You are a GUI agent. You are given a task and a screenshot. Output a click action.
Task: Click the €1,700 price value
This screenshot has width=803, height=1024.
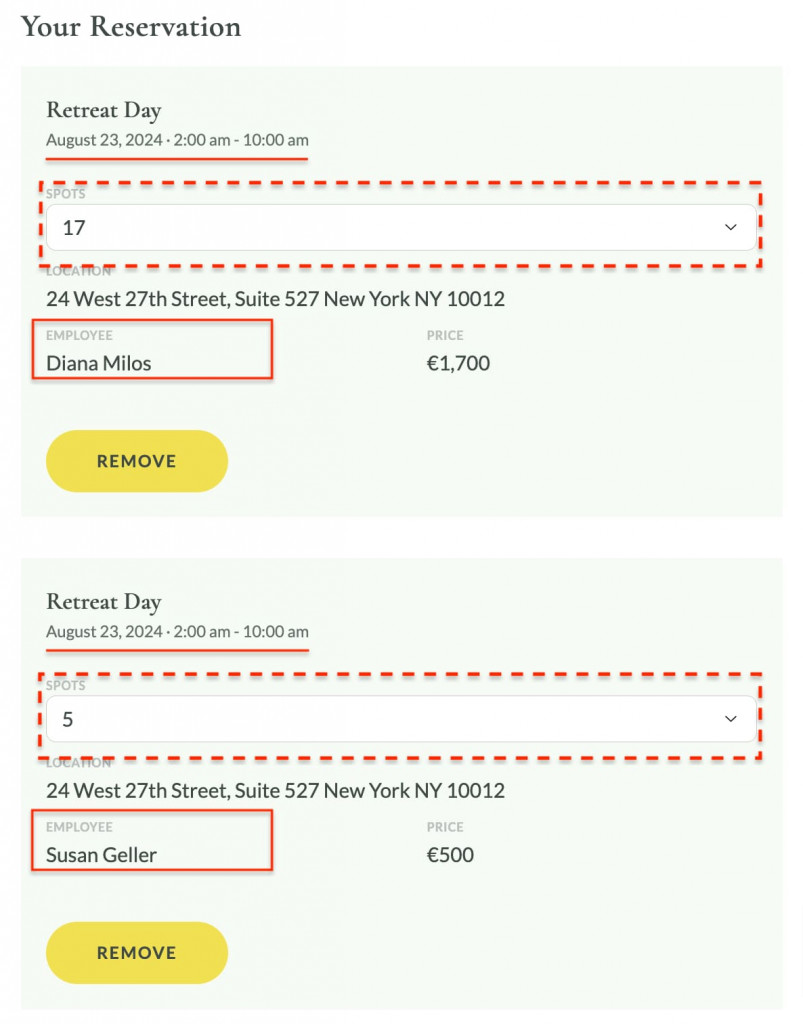click(458, 363)
